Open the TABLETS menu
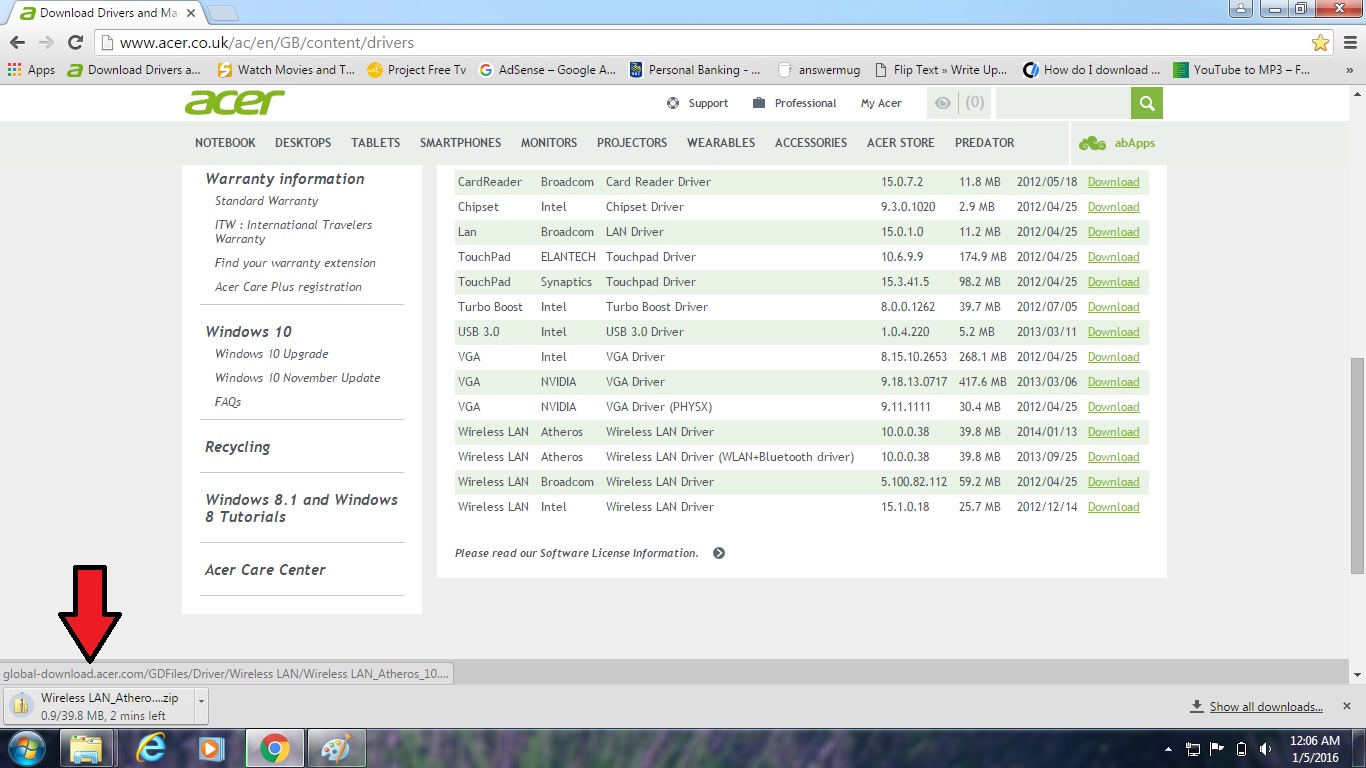This screenshot has height=768, width=1366. 375,143
